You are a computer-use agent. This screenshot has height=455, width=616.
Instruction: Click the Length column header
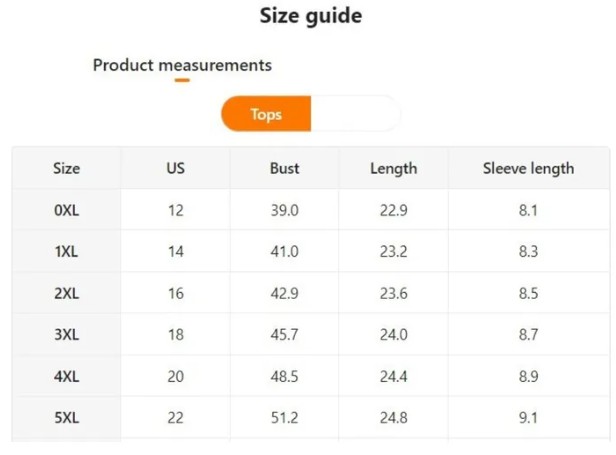(394, 169)
